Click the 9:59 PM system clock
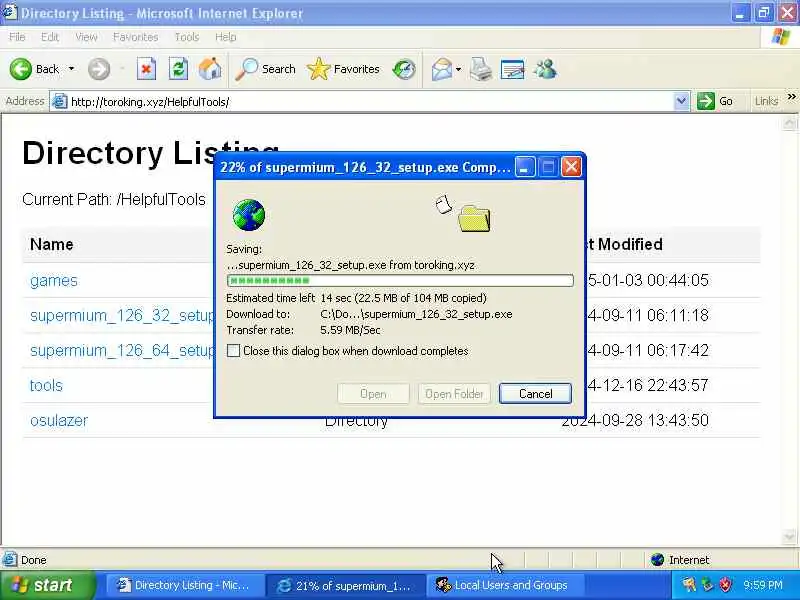The image size is (800, 600). point(763,585)
